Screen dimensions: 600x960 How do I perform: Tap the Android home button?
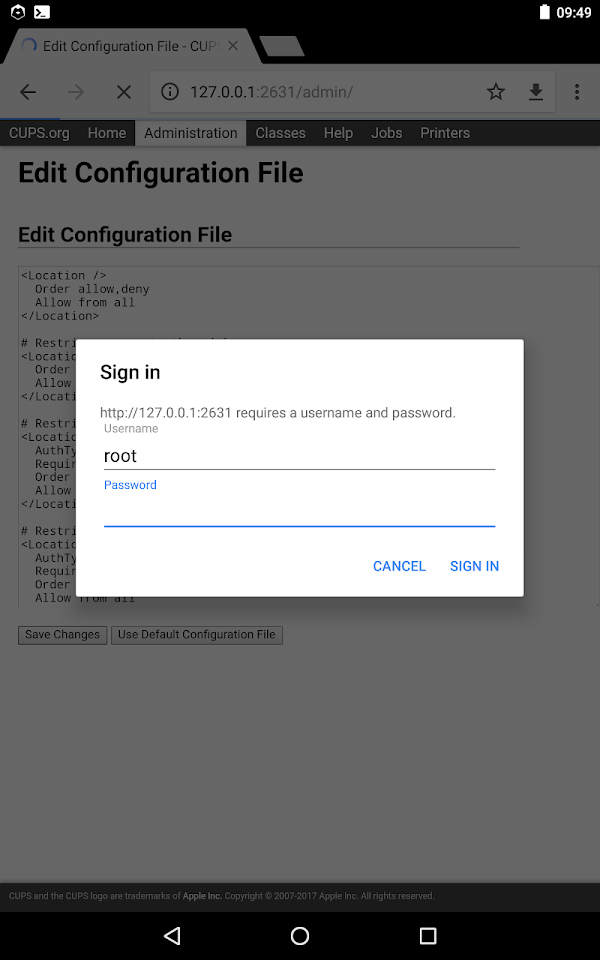[x=300, y=935]
